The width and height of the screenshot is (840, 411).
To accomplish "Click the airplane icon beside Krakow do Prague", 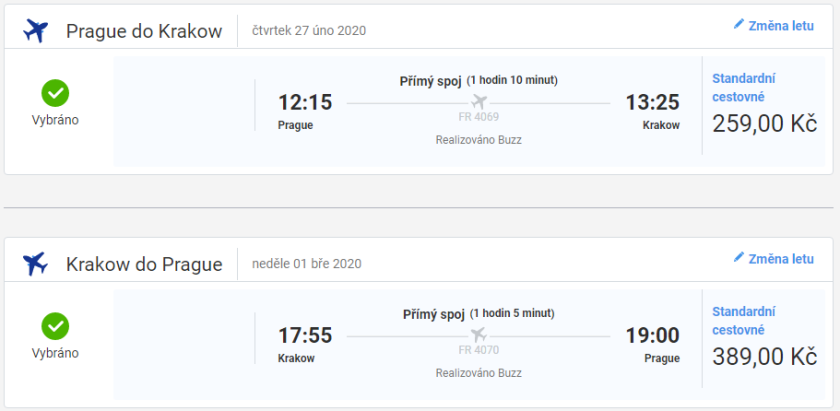I will coord(35,264).
